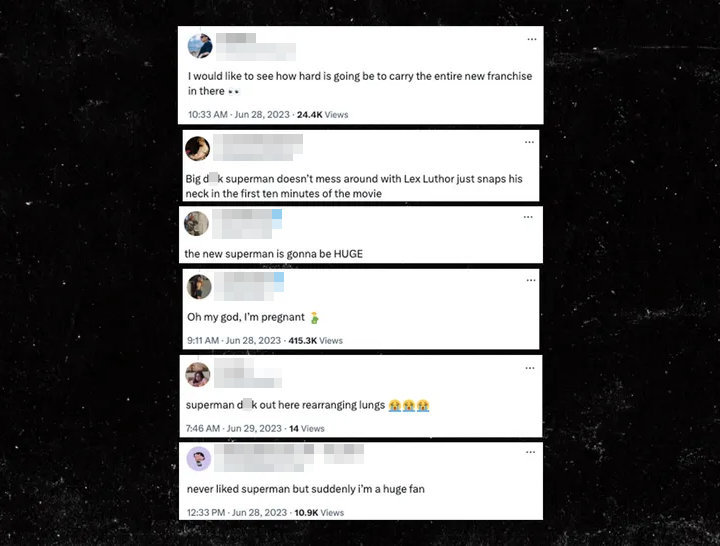The height and width of the screenshot is (546, 720).
Task: Click the 10:33 AM Jun 28, 2023 timestamp
Action: tap(239, 114)
